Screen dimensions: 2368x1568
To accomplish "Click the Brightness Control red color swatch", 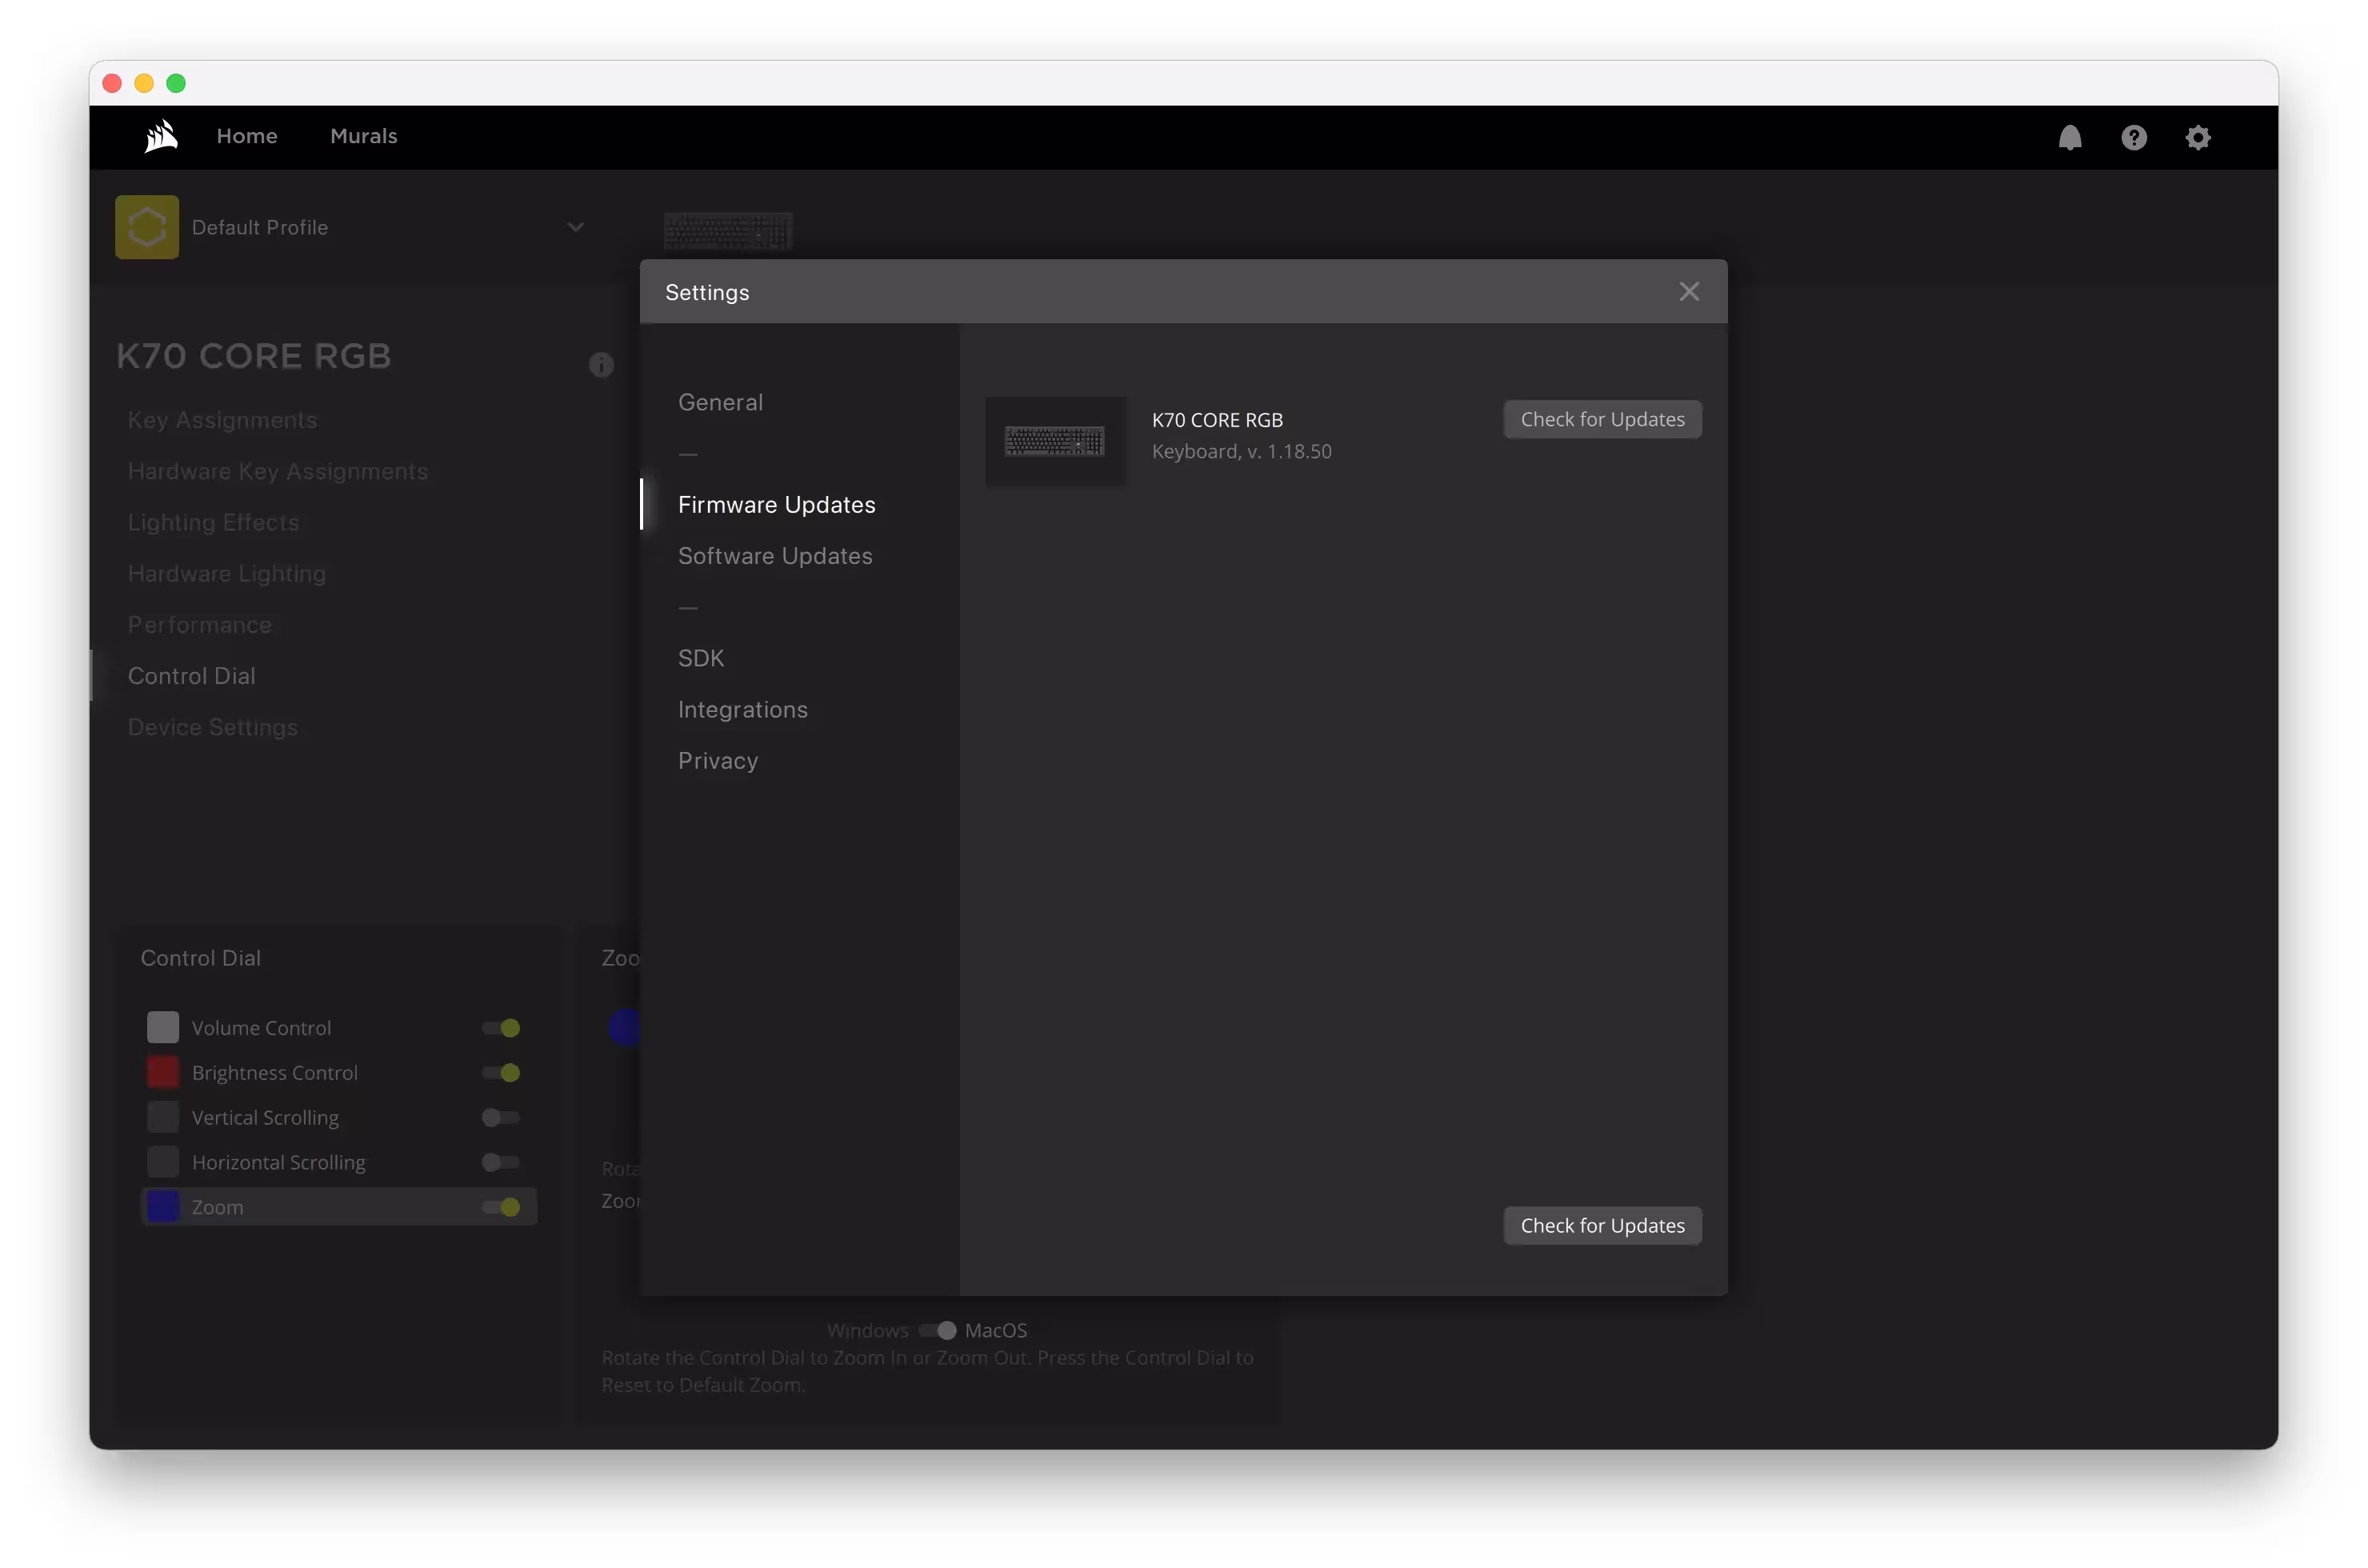I will [163, 1073].
